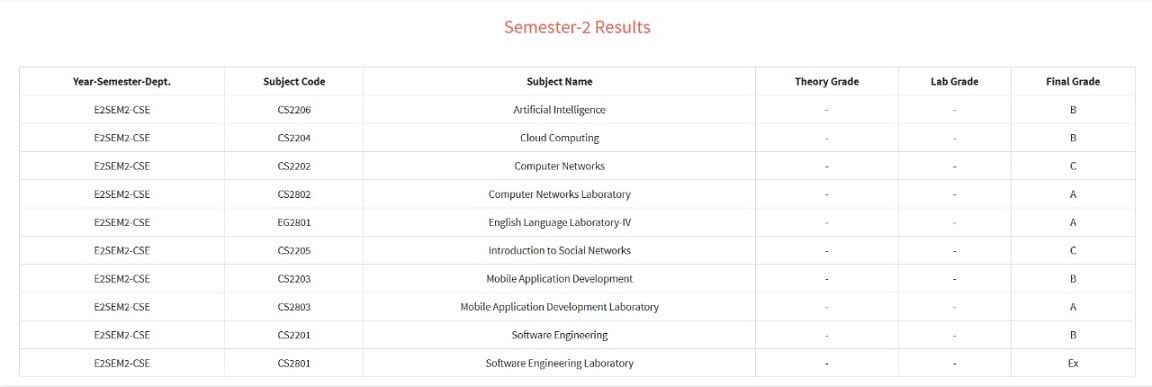Click the Lab Grade column header

pyautogui.click(x=954, y=82)
